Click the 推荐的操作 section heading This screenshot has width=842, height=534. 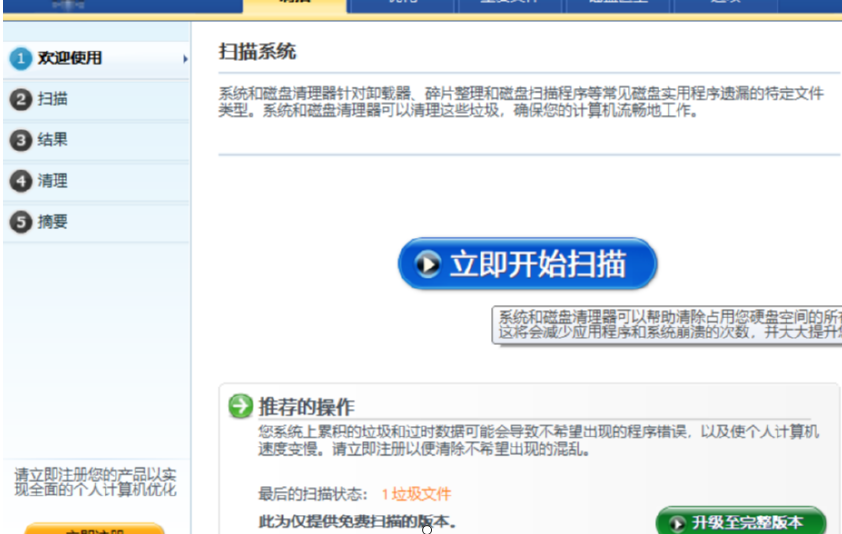(x=306, y=407)
